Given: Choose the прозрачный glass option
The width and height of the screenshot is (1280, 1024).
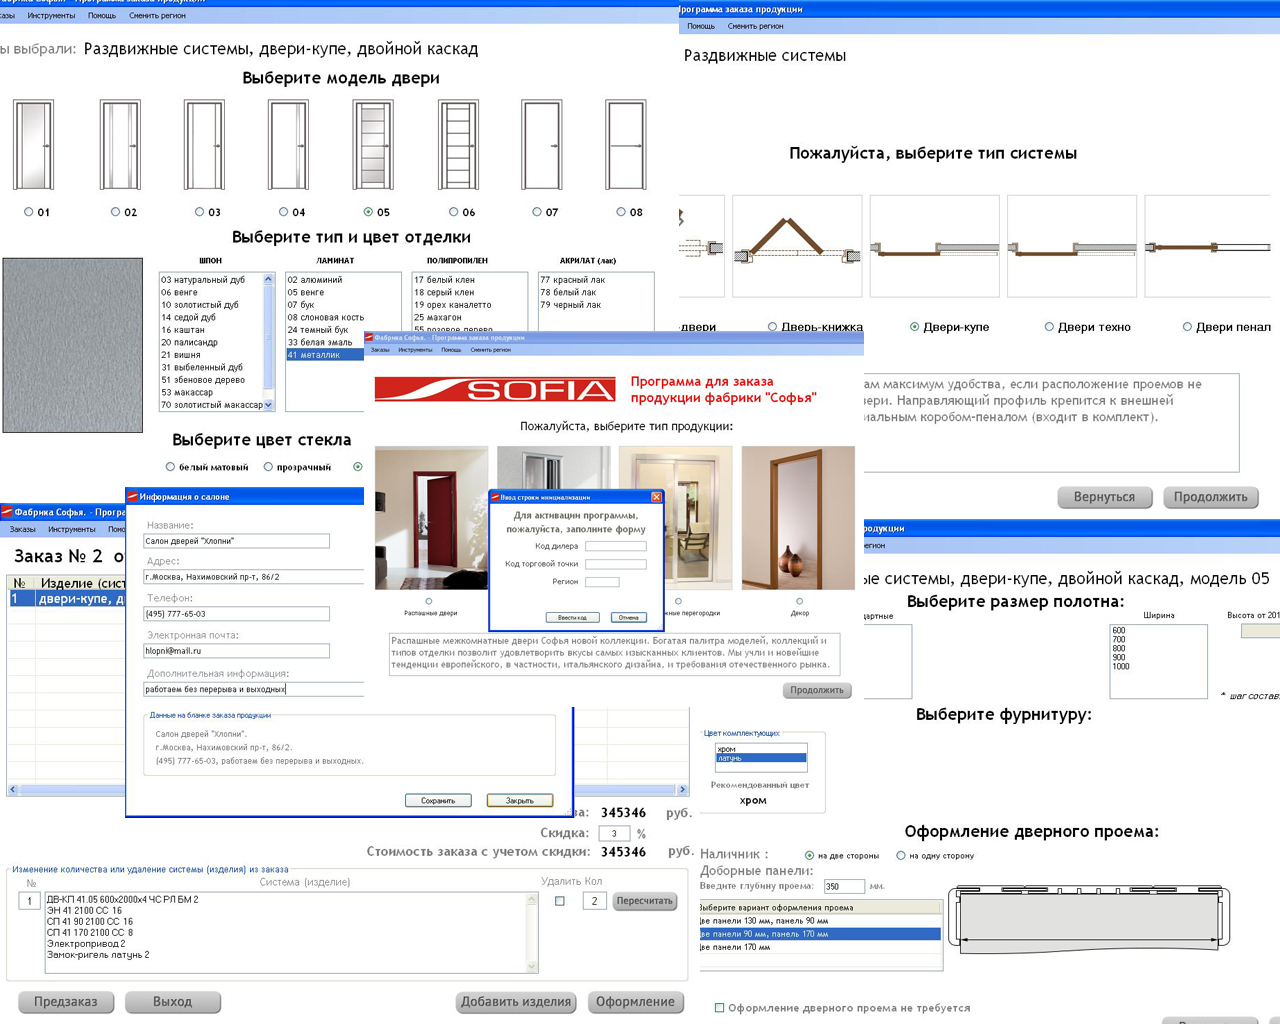Looking at the screenshot, I should coord(268,467).
